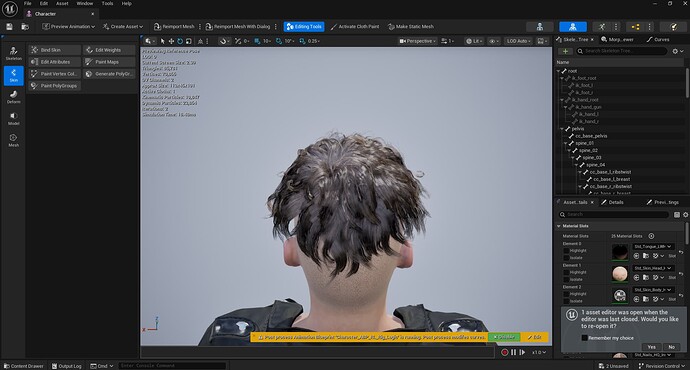Screen dimensions: 690x370
Task: Pause the preview simulation playback
Action: coord(514,352)
